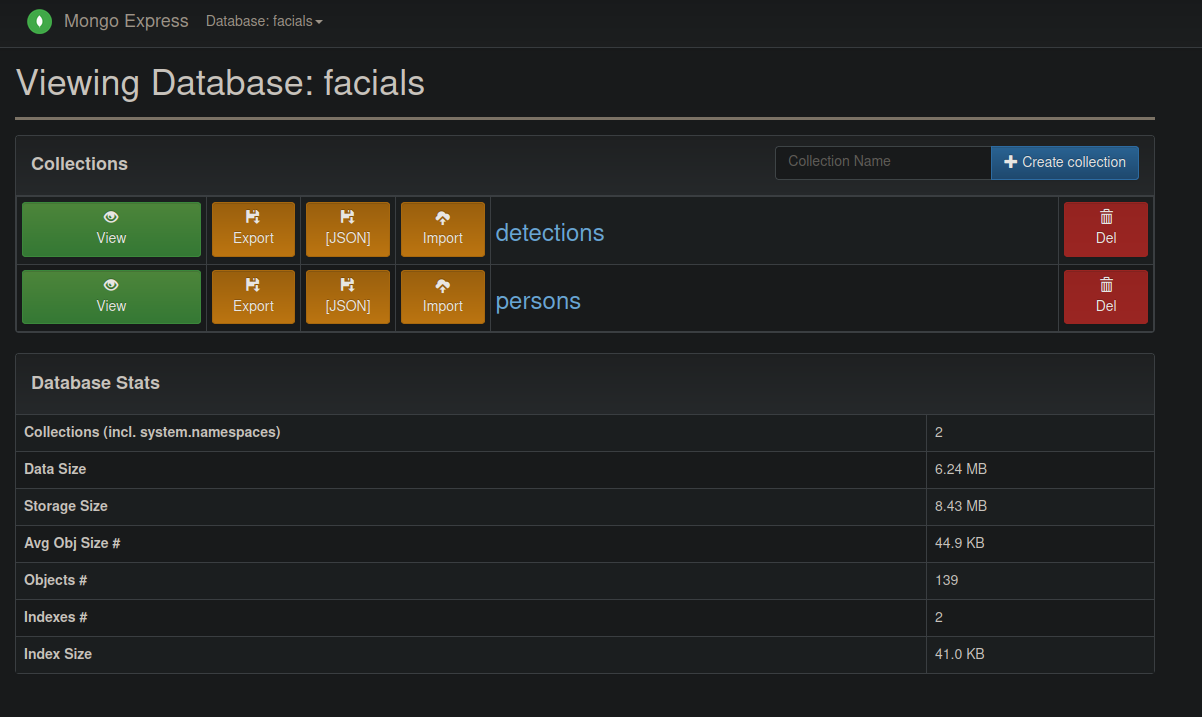
Task: Click the Create collection button
Action: click(x=1065, y=162)
